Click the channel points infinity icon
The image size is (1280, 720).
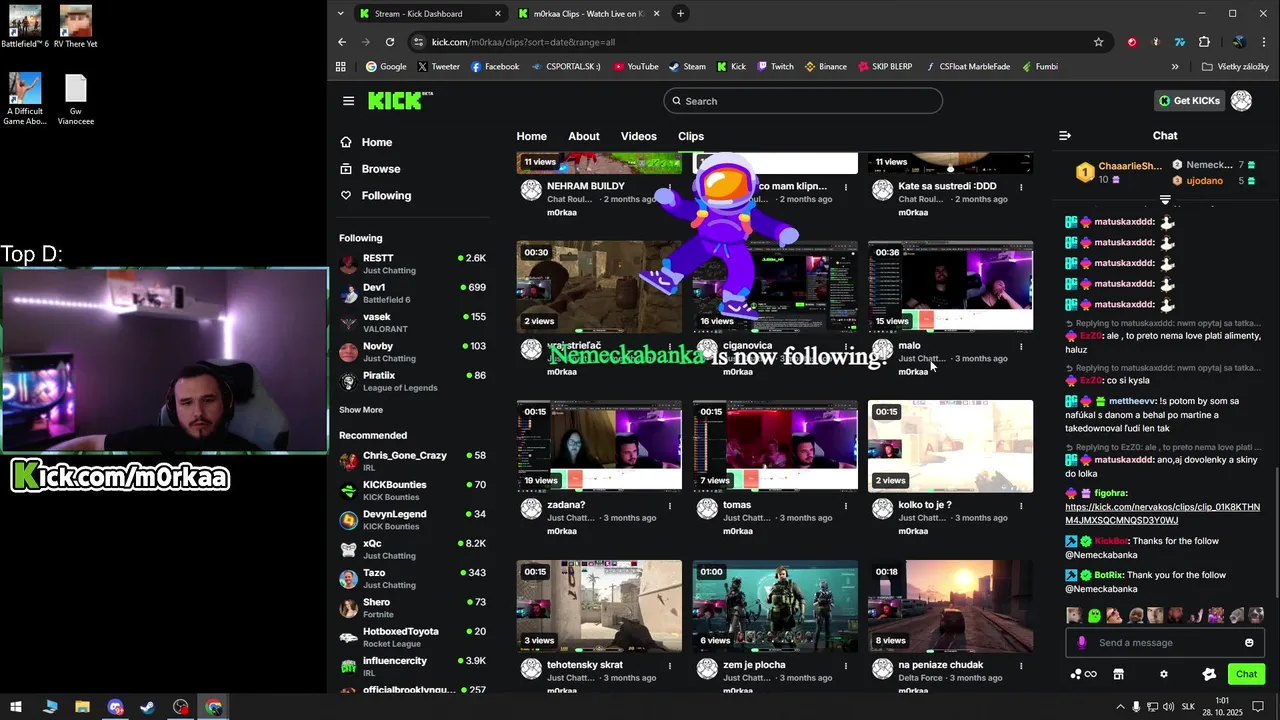point(1083,674)
